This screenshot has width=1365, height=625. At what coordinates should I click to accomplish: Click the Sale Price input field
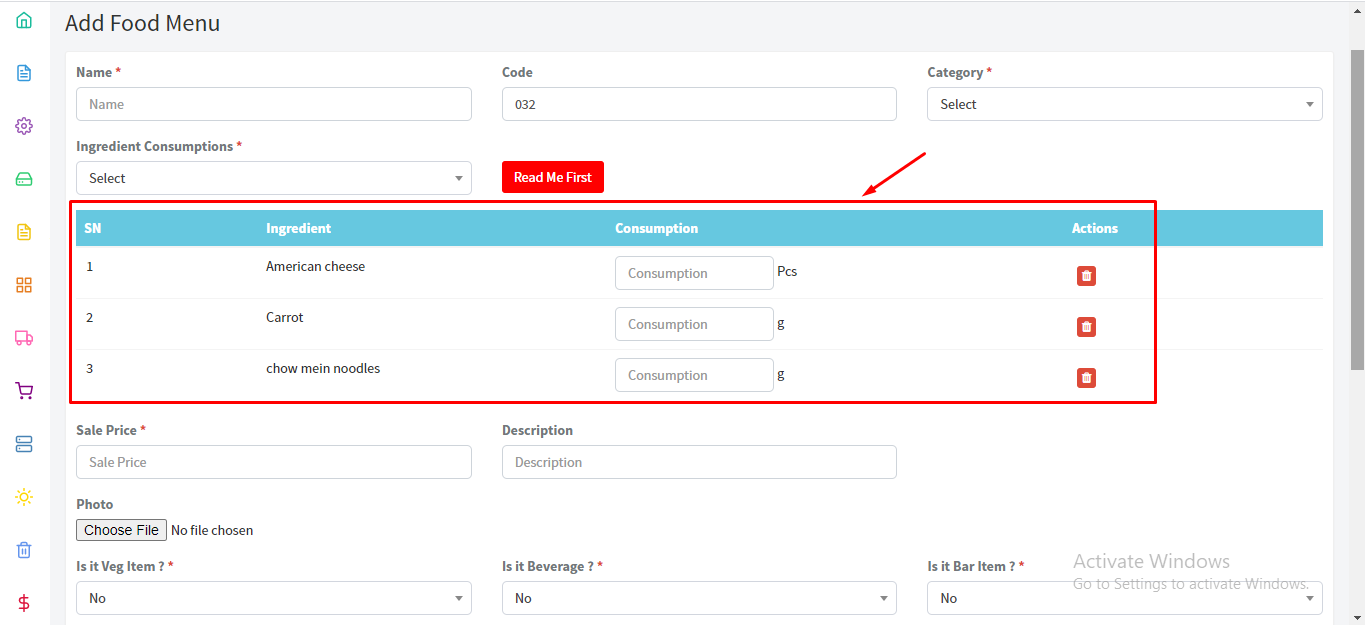pyautogui.click(x=273, y=462)
